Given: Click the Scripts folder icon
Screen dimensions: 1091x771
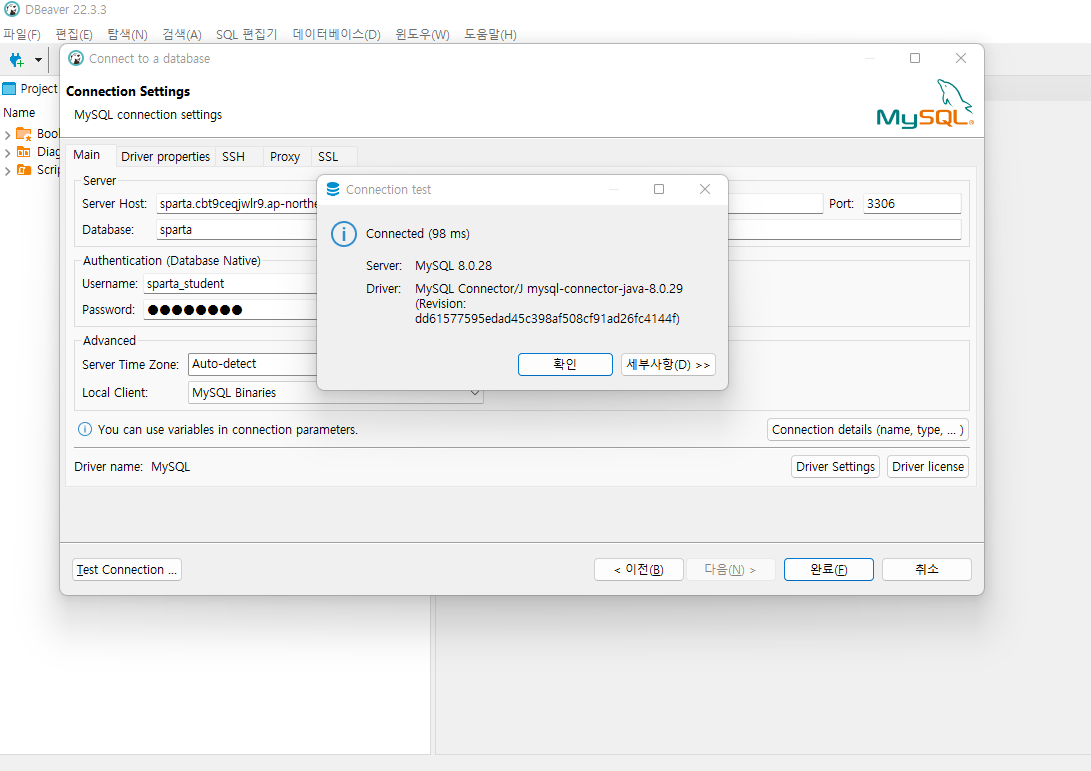Looking at the screenshot, I should point(24,170).
